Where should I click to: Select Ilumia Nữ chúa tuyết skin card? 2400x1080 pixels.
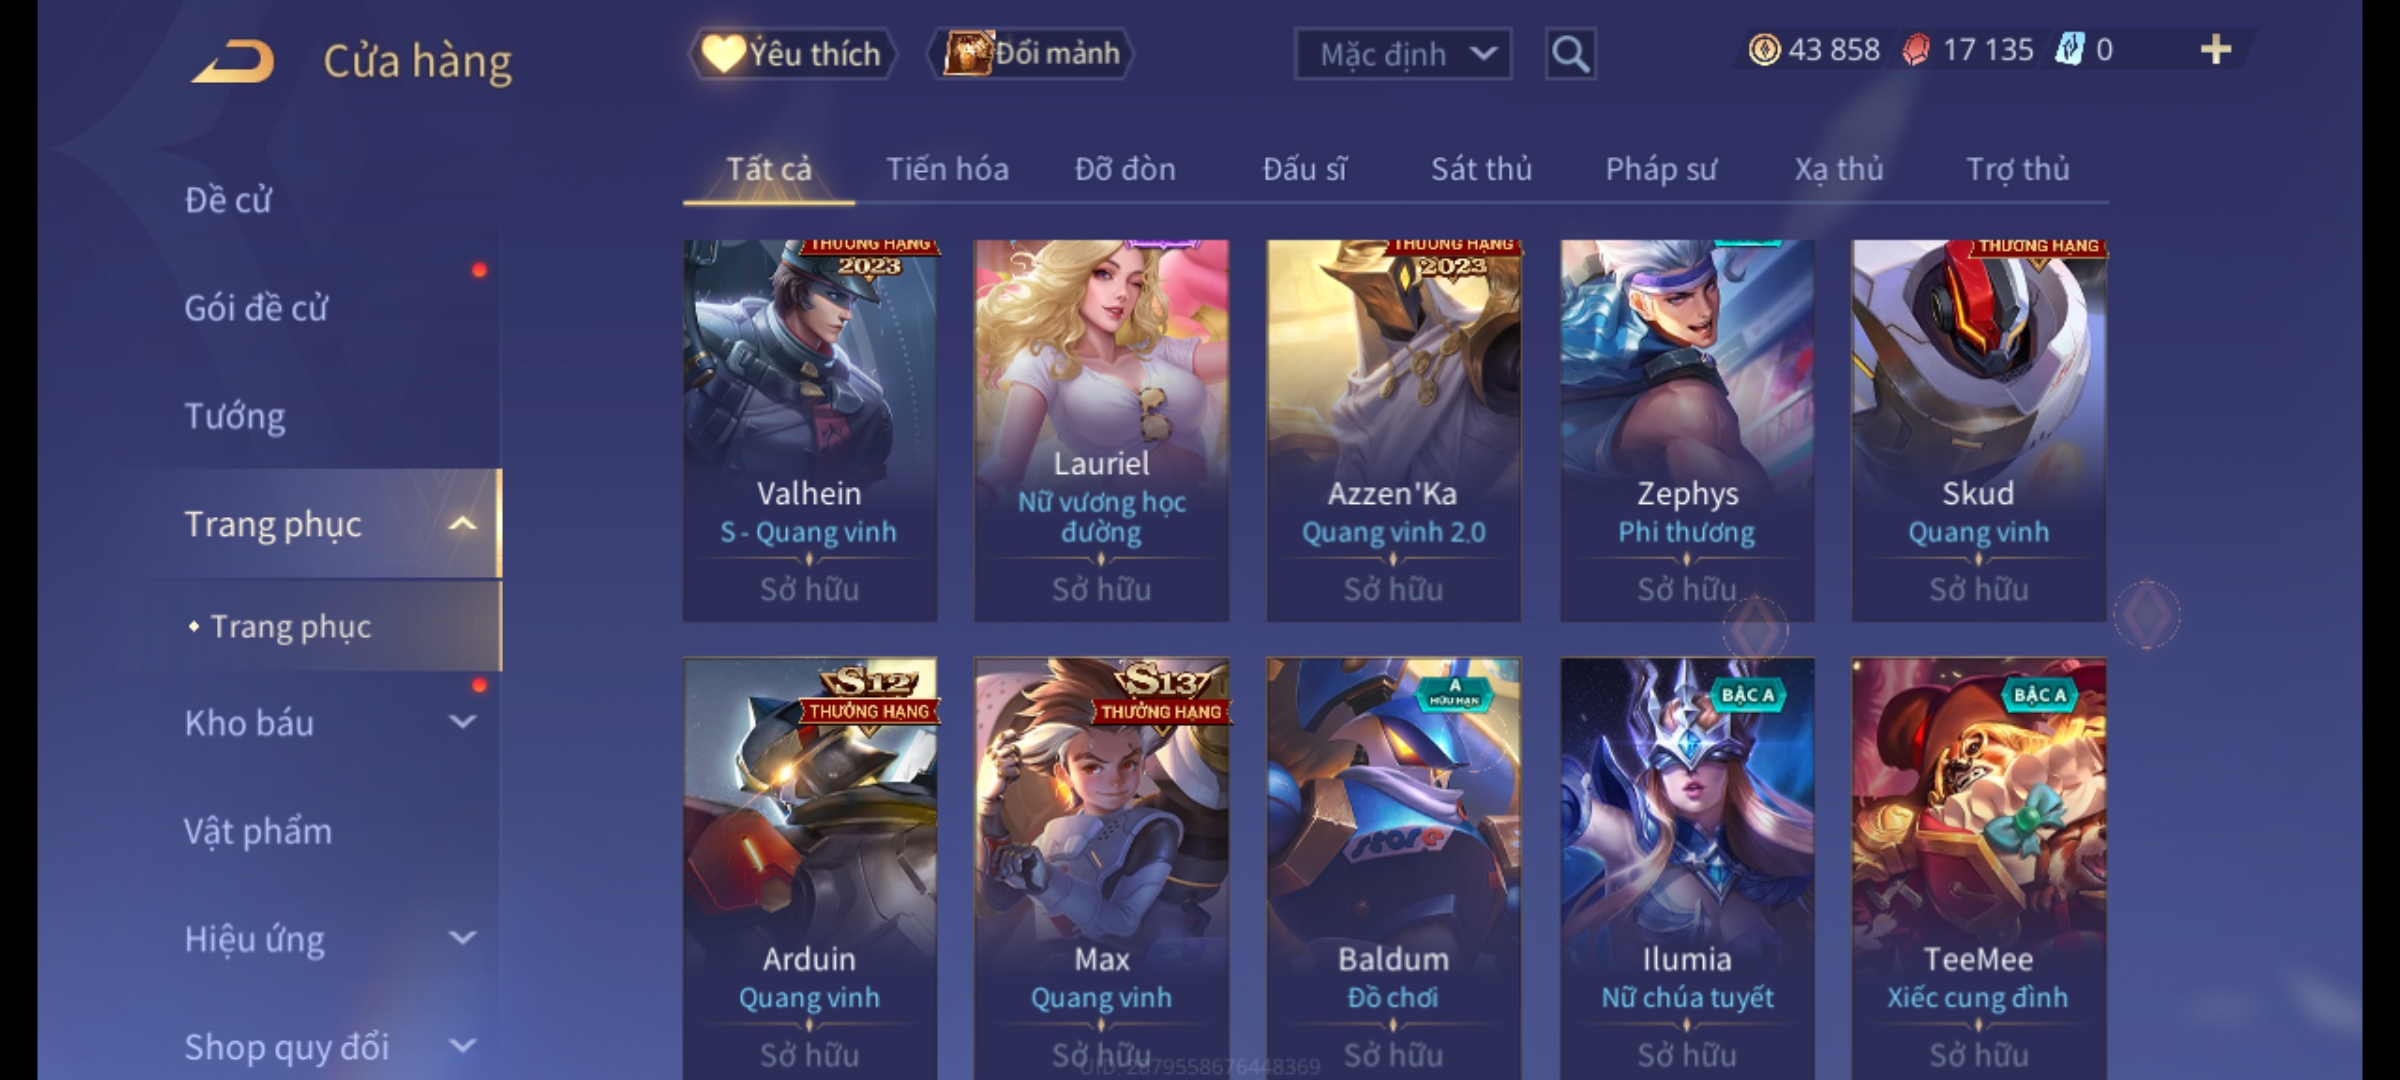(1687, 868)
